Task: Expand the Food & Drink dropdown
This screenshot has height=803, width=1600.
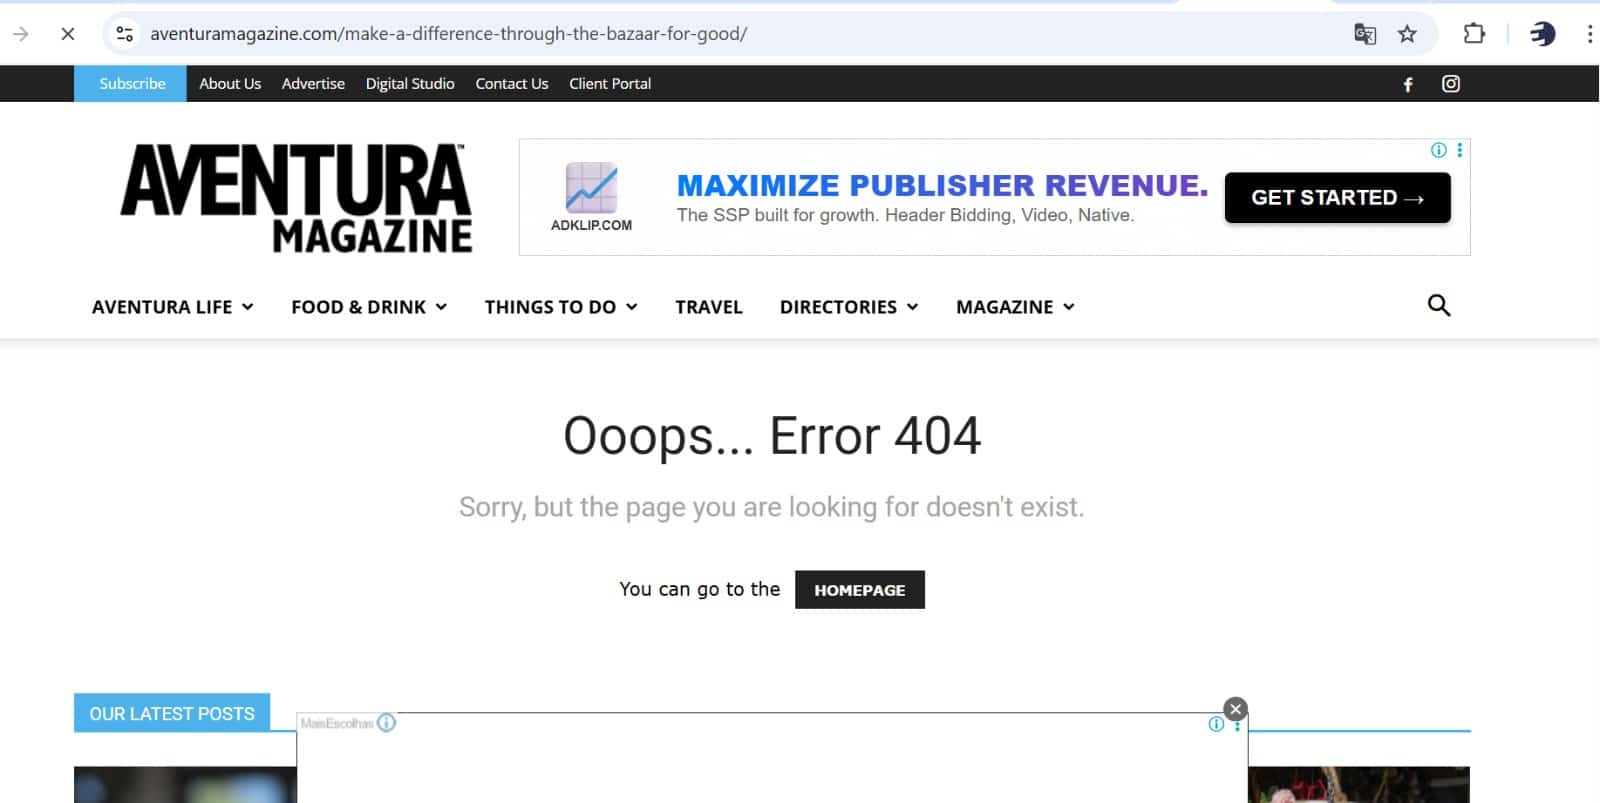Action: tap(368, 307)
